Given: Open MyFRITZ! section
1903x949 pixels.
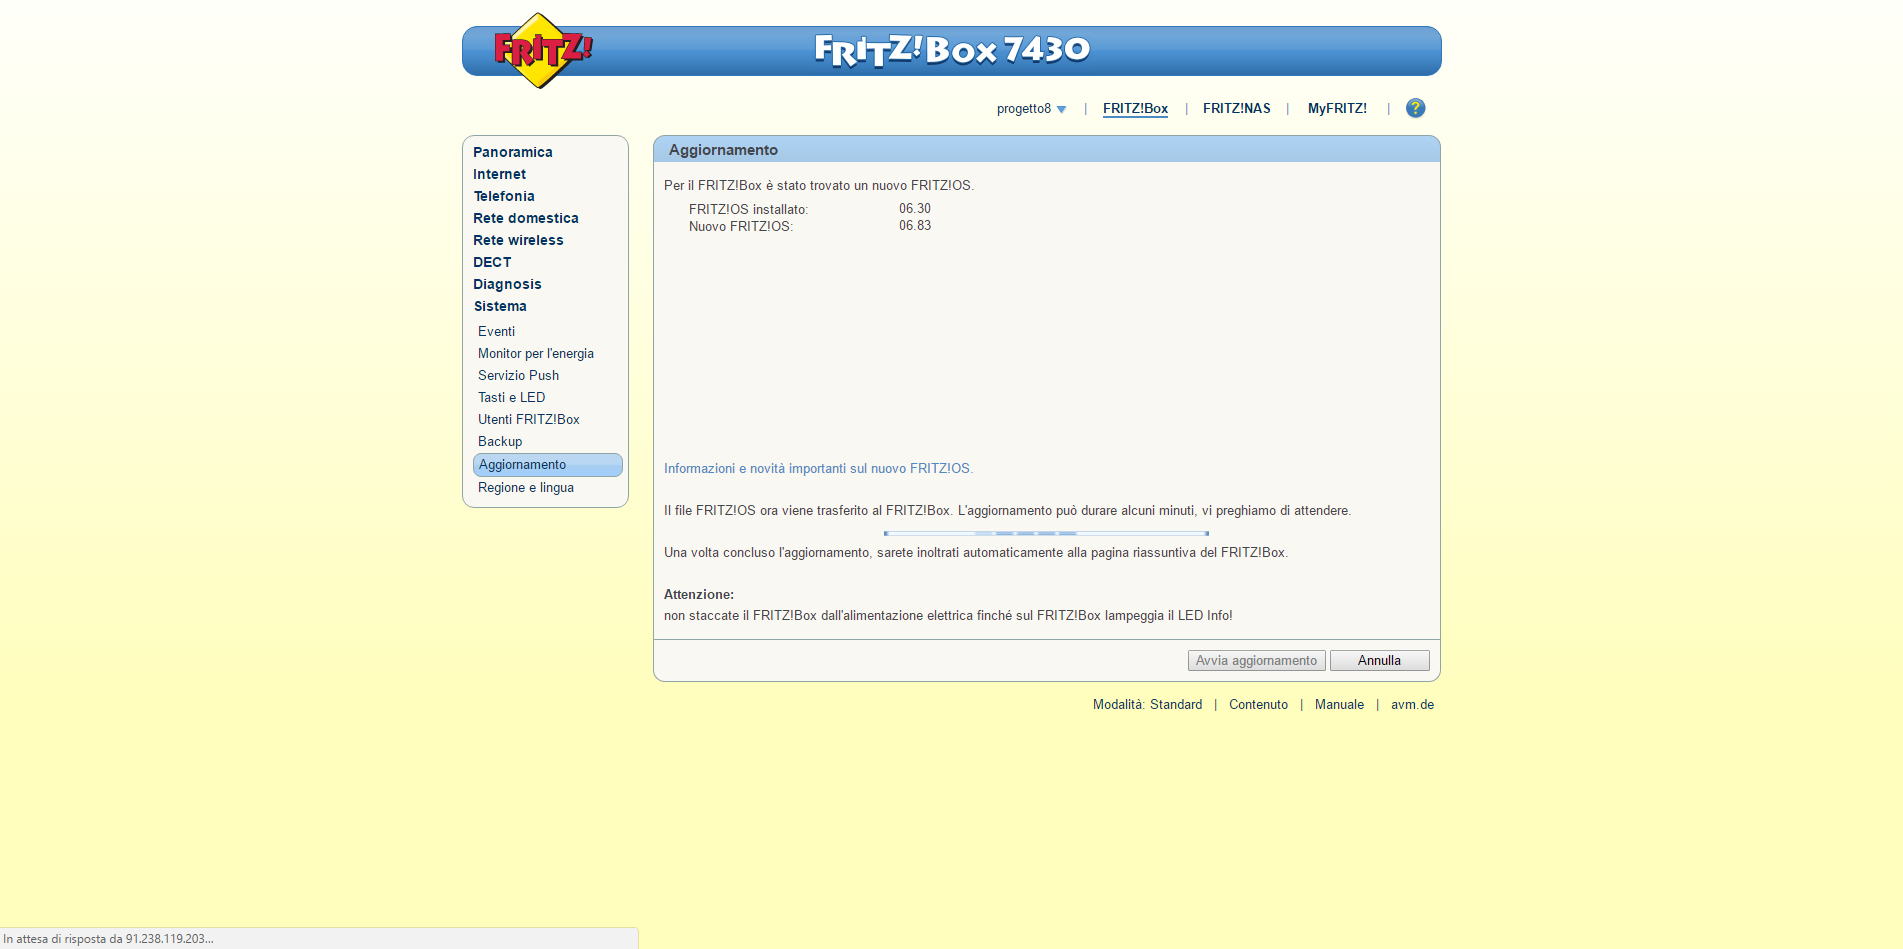Looking at the screenshot, I should pos(1337,109).
